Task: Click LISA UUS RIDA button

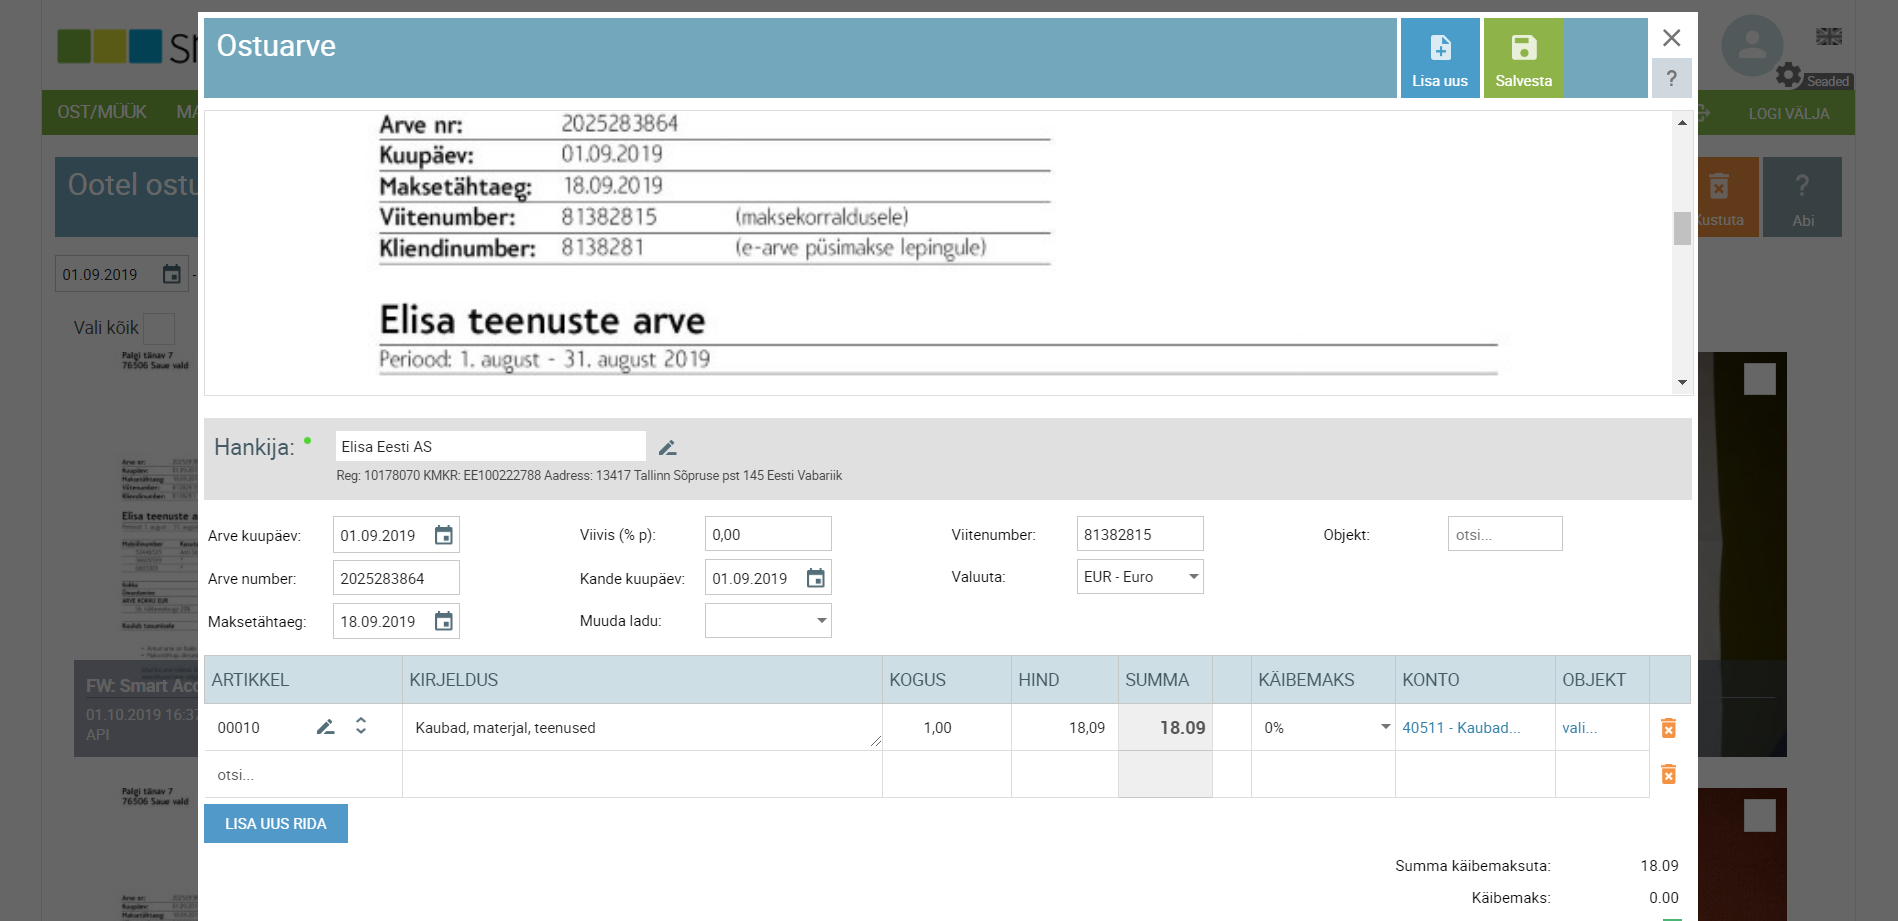Action: (276, 824)
